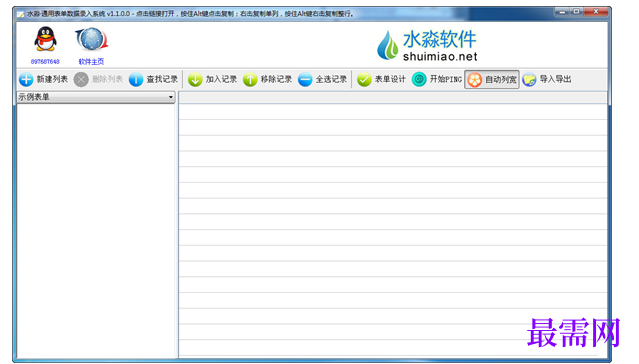Image resolution: width=639 pixels, height=364 pixels.
Task: Click the title bar application icon
Action: coord(20,14)
